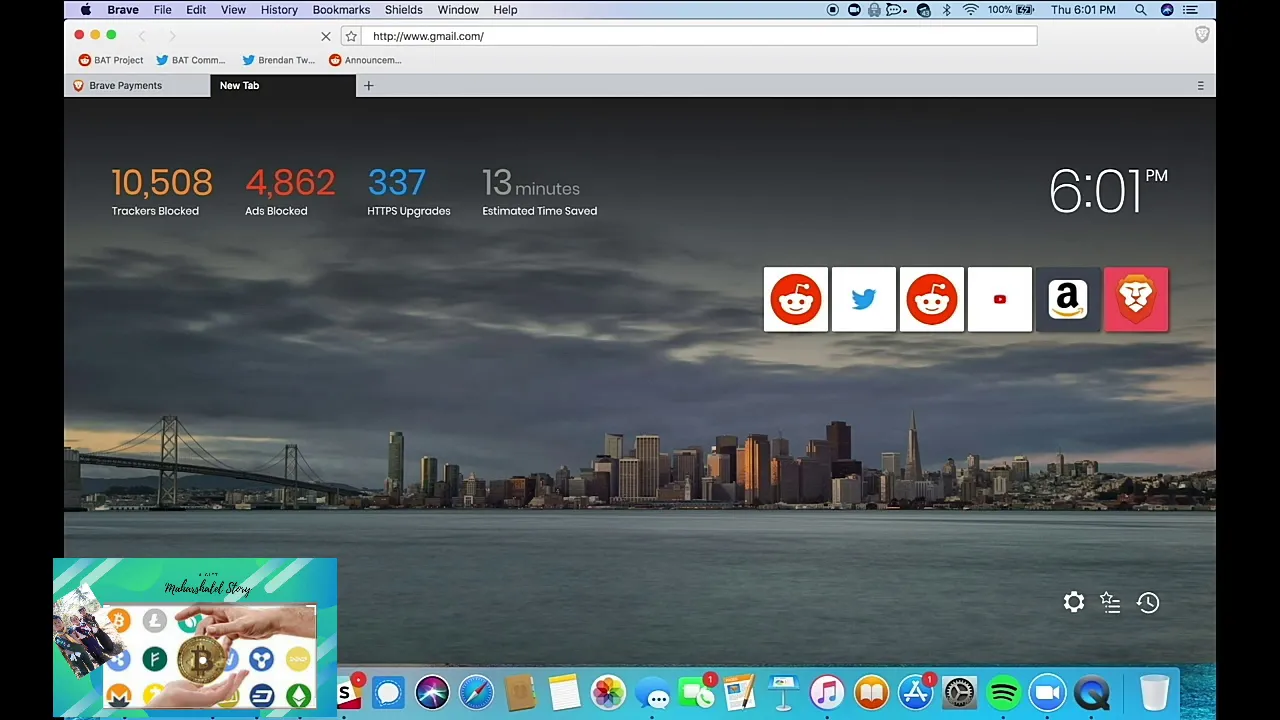Open Photos from the dock
Image resolution: width=1280 pixels, height=720 pixels.
(608, 692)
